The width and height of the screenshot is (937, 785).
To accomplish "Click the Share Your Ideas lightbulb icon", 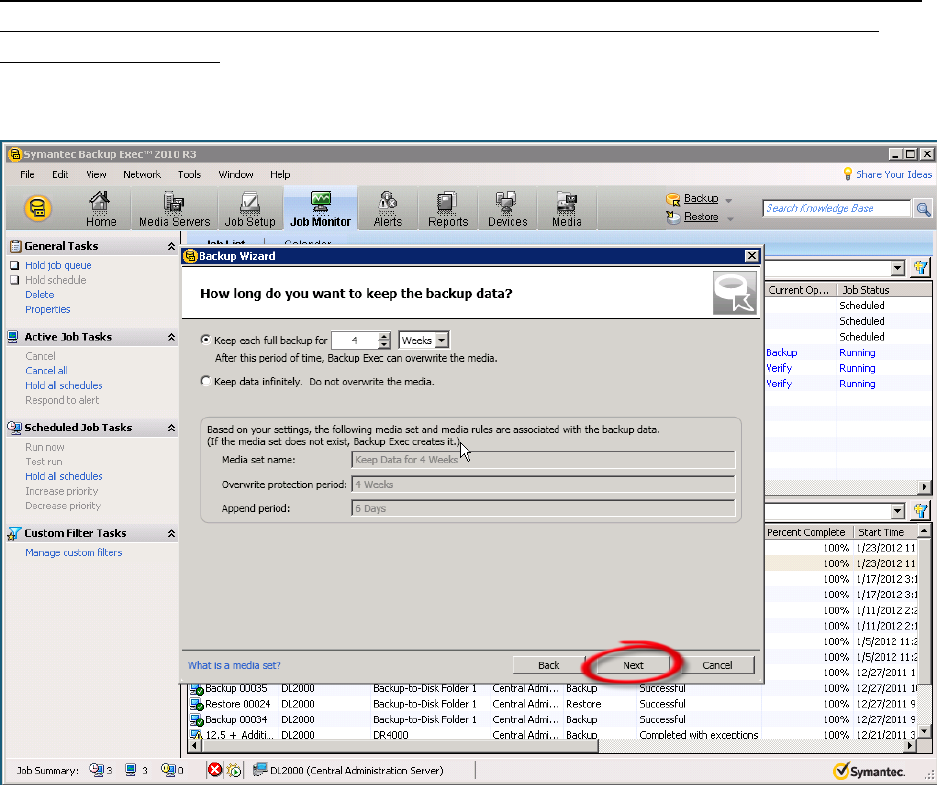I will [x=847, y=174].
